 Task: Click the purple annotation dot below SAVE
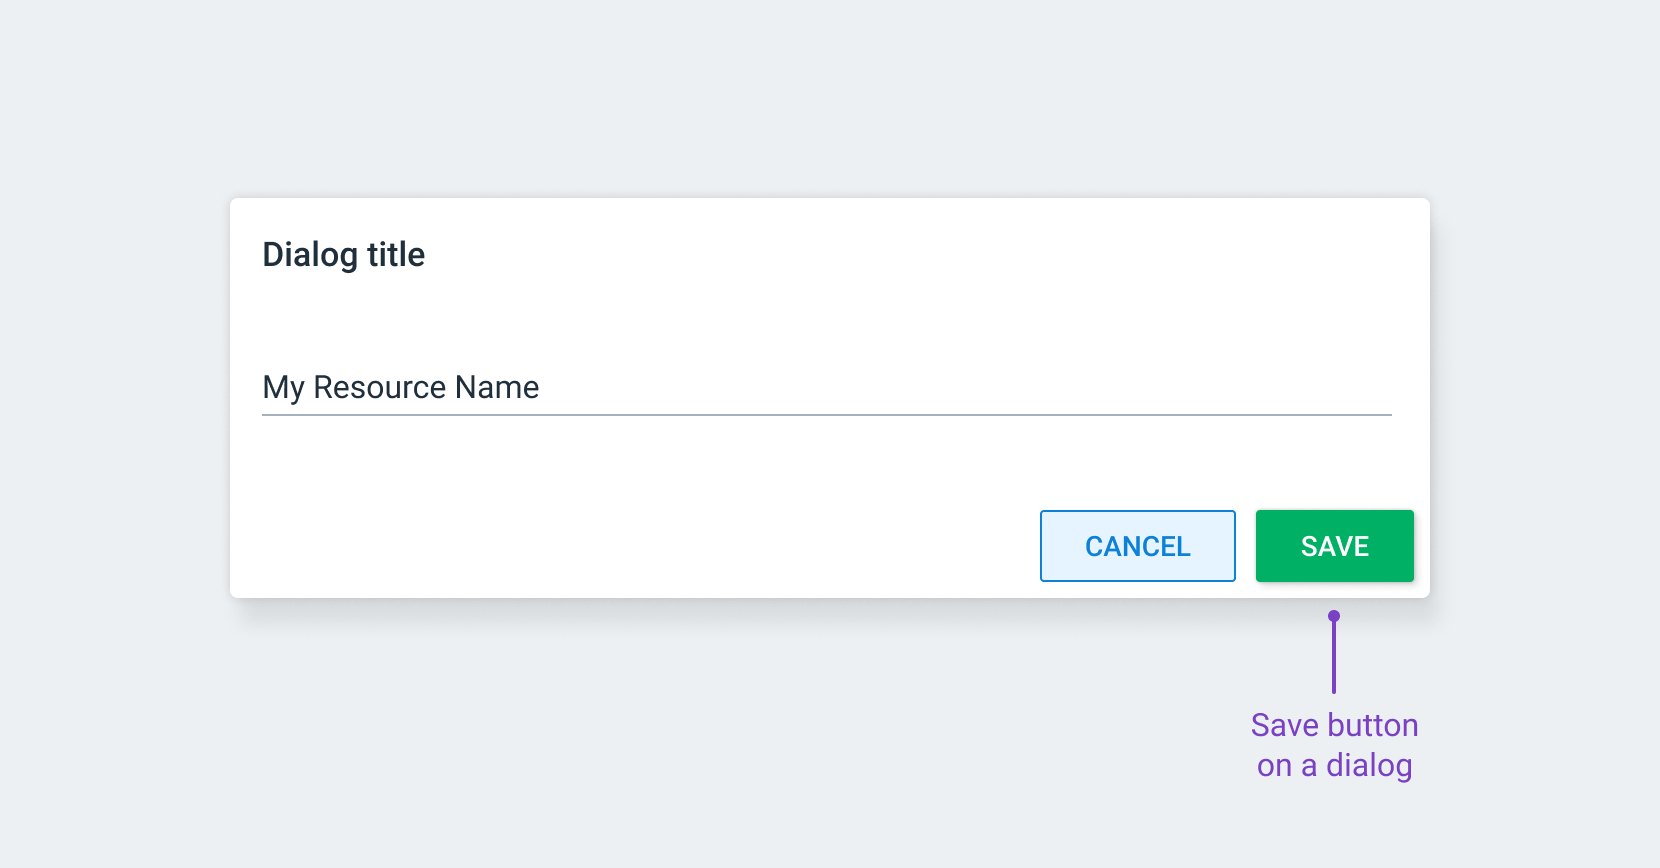point(1333,616)
